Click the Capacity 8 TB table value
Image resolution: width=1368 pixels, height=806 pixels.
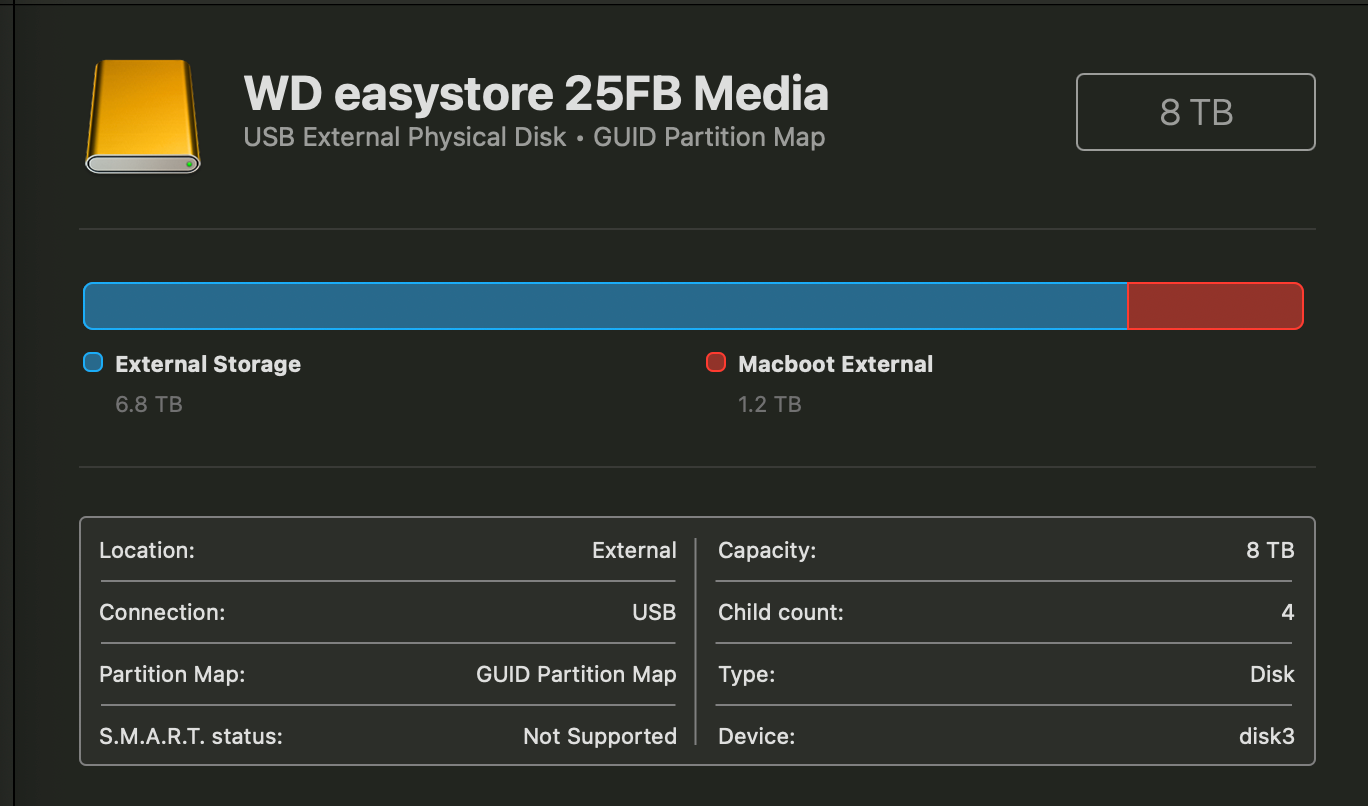coord(1270,550)
